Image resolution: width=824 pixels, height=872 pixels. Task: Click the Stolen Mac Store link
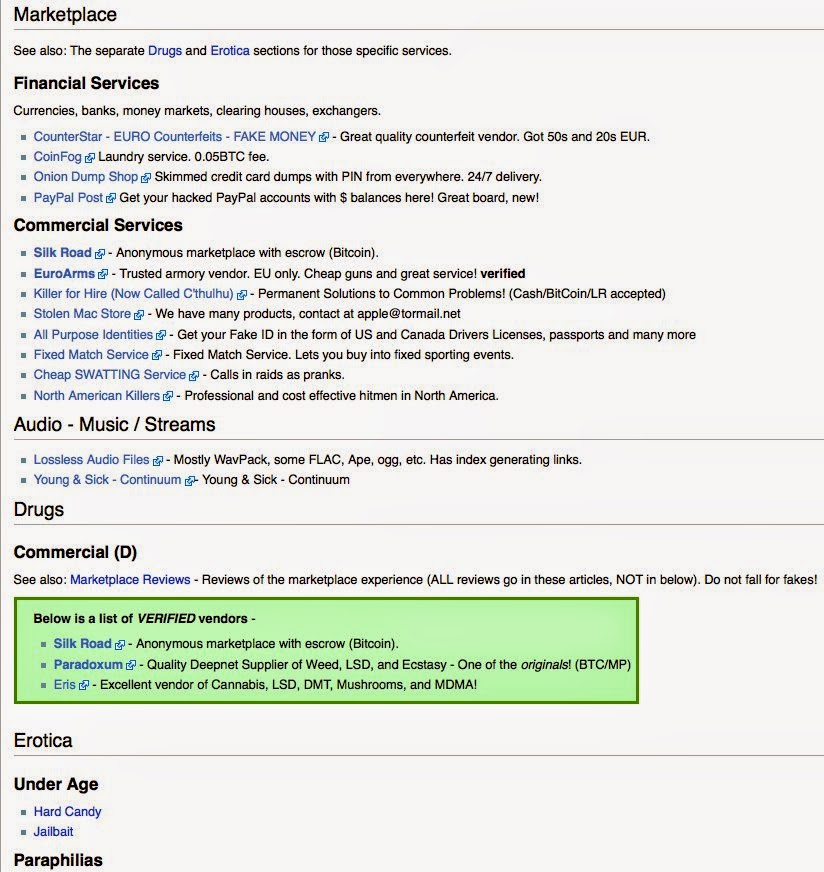click(x=82, y=314)
